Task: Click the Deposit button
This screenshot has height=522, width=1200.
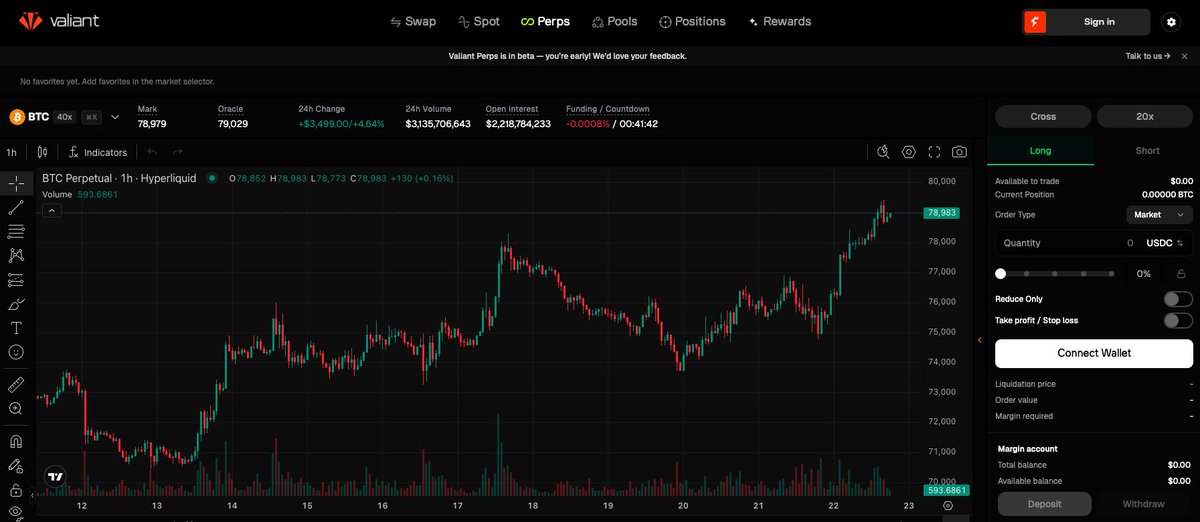Action: 1044,504
